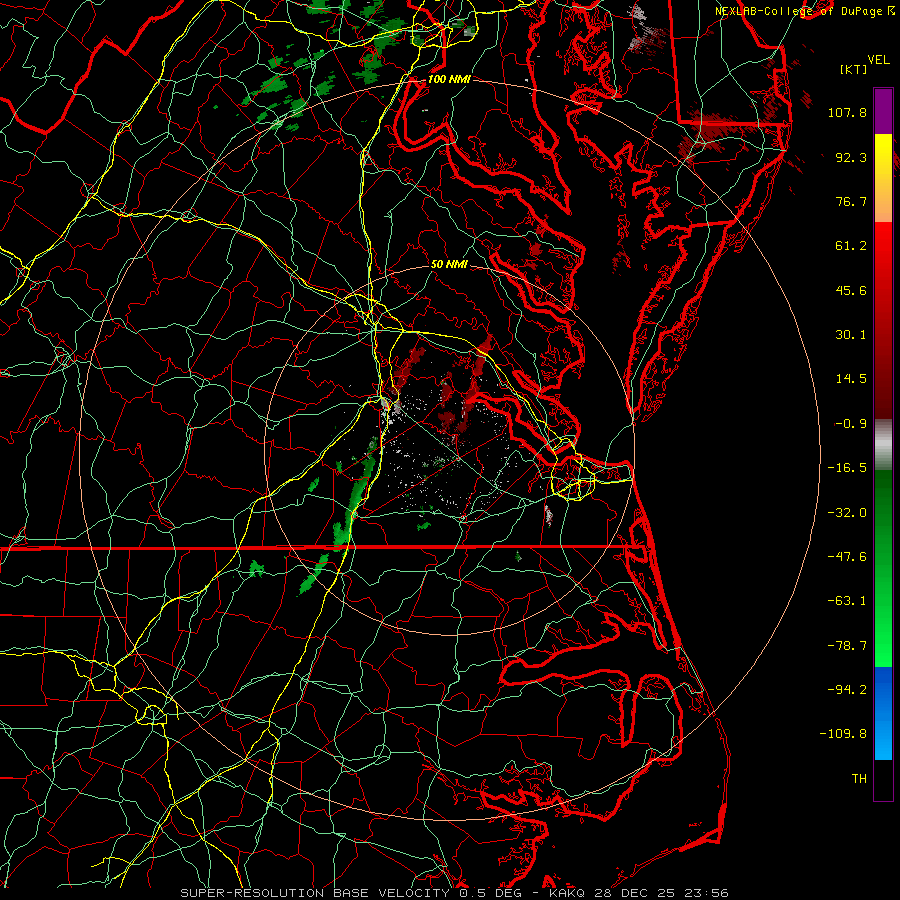
Task: Click the KAKQ 28 DEC 25 23:56 timestamp
Action: (639, 893)
